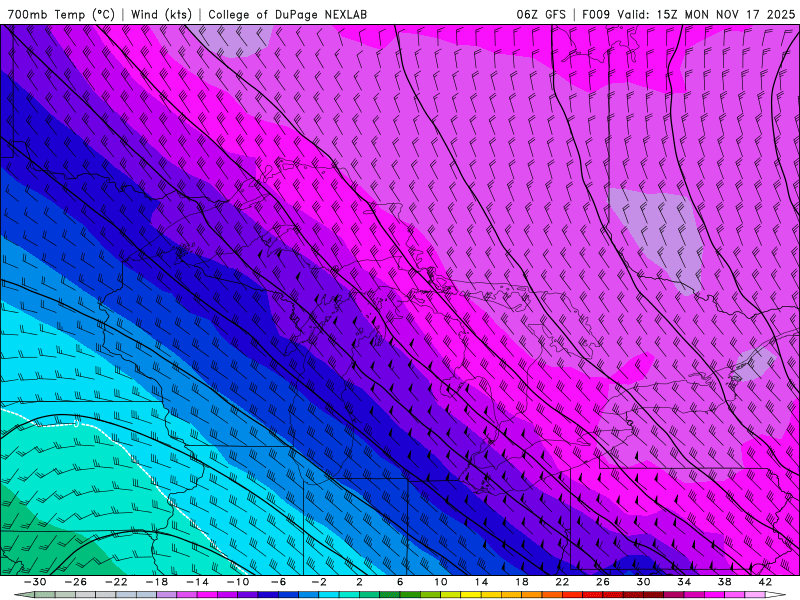Click the '-26' color scale label
800x600 pixels.
coord(76,582)
